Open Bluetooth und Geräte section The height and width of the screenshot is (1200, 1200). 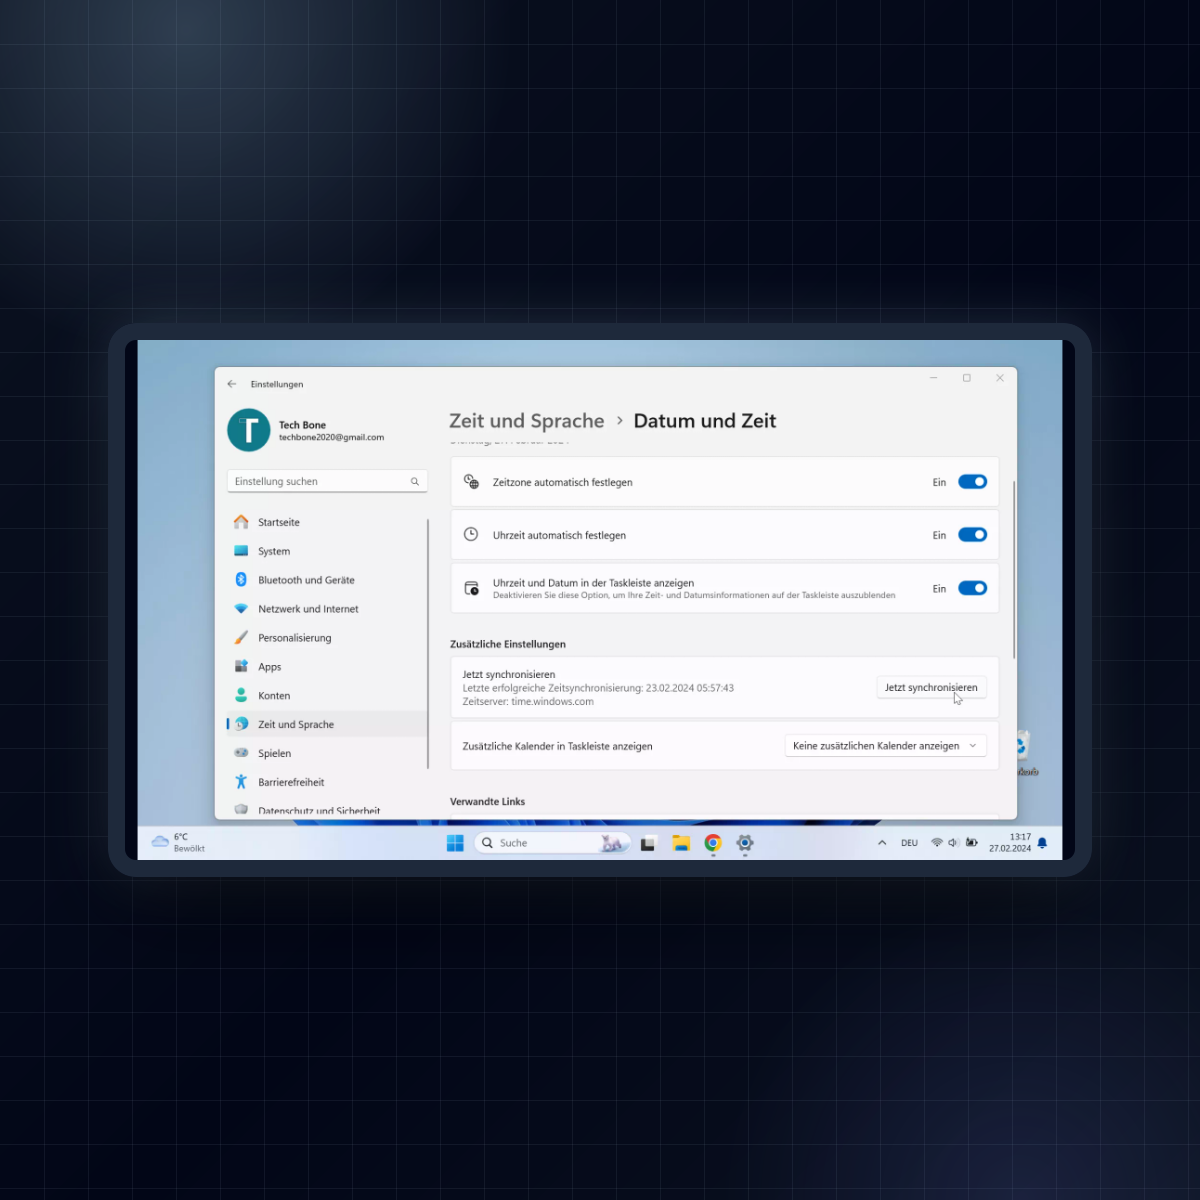[327, 580]
